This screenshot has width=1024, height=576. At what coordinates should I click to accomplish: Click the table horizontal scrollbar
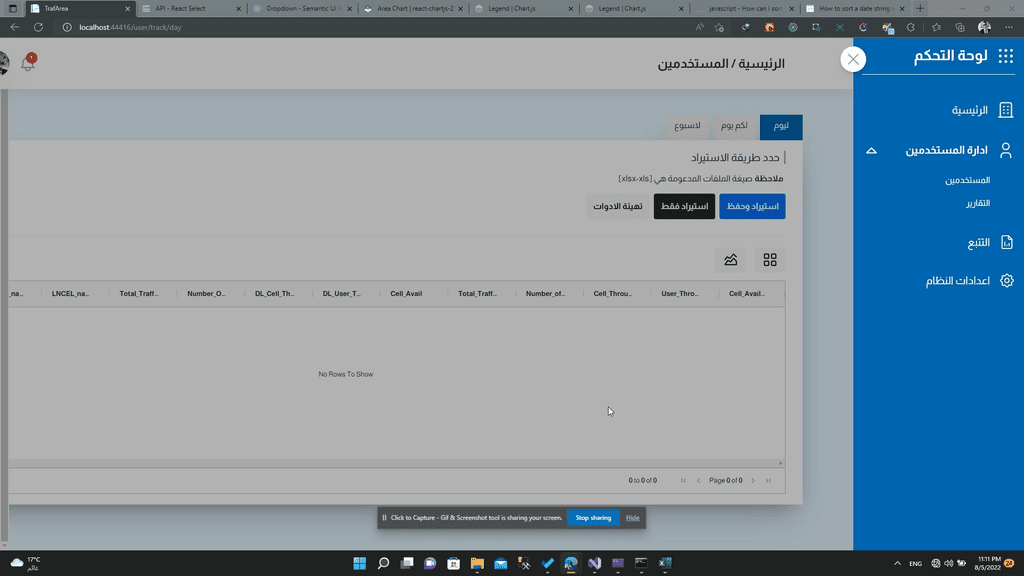[396, 463]
